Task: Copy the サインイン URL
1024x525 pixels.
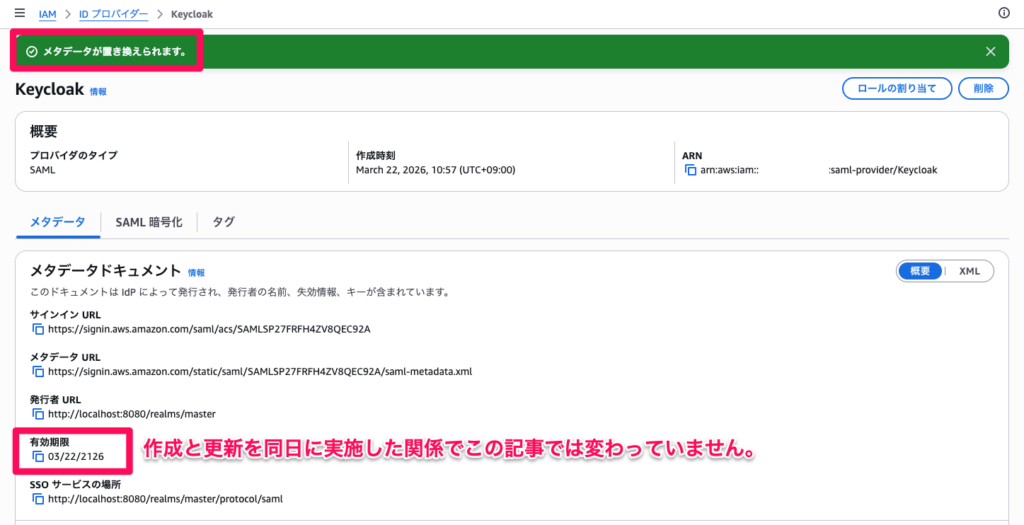Action: pyautogui.click(x=38, y=329)
